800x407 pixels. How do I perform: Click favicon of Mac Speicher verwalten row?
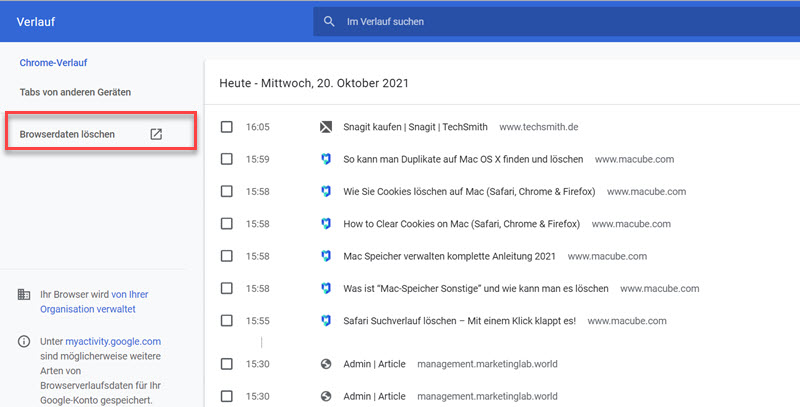click(x=326, y=256)
